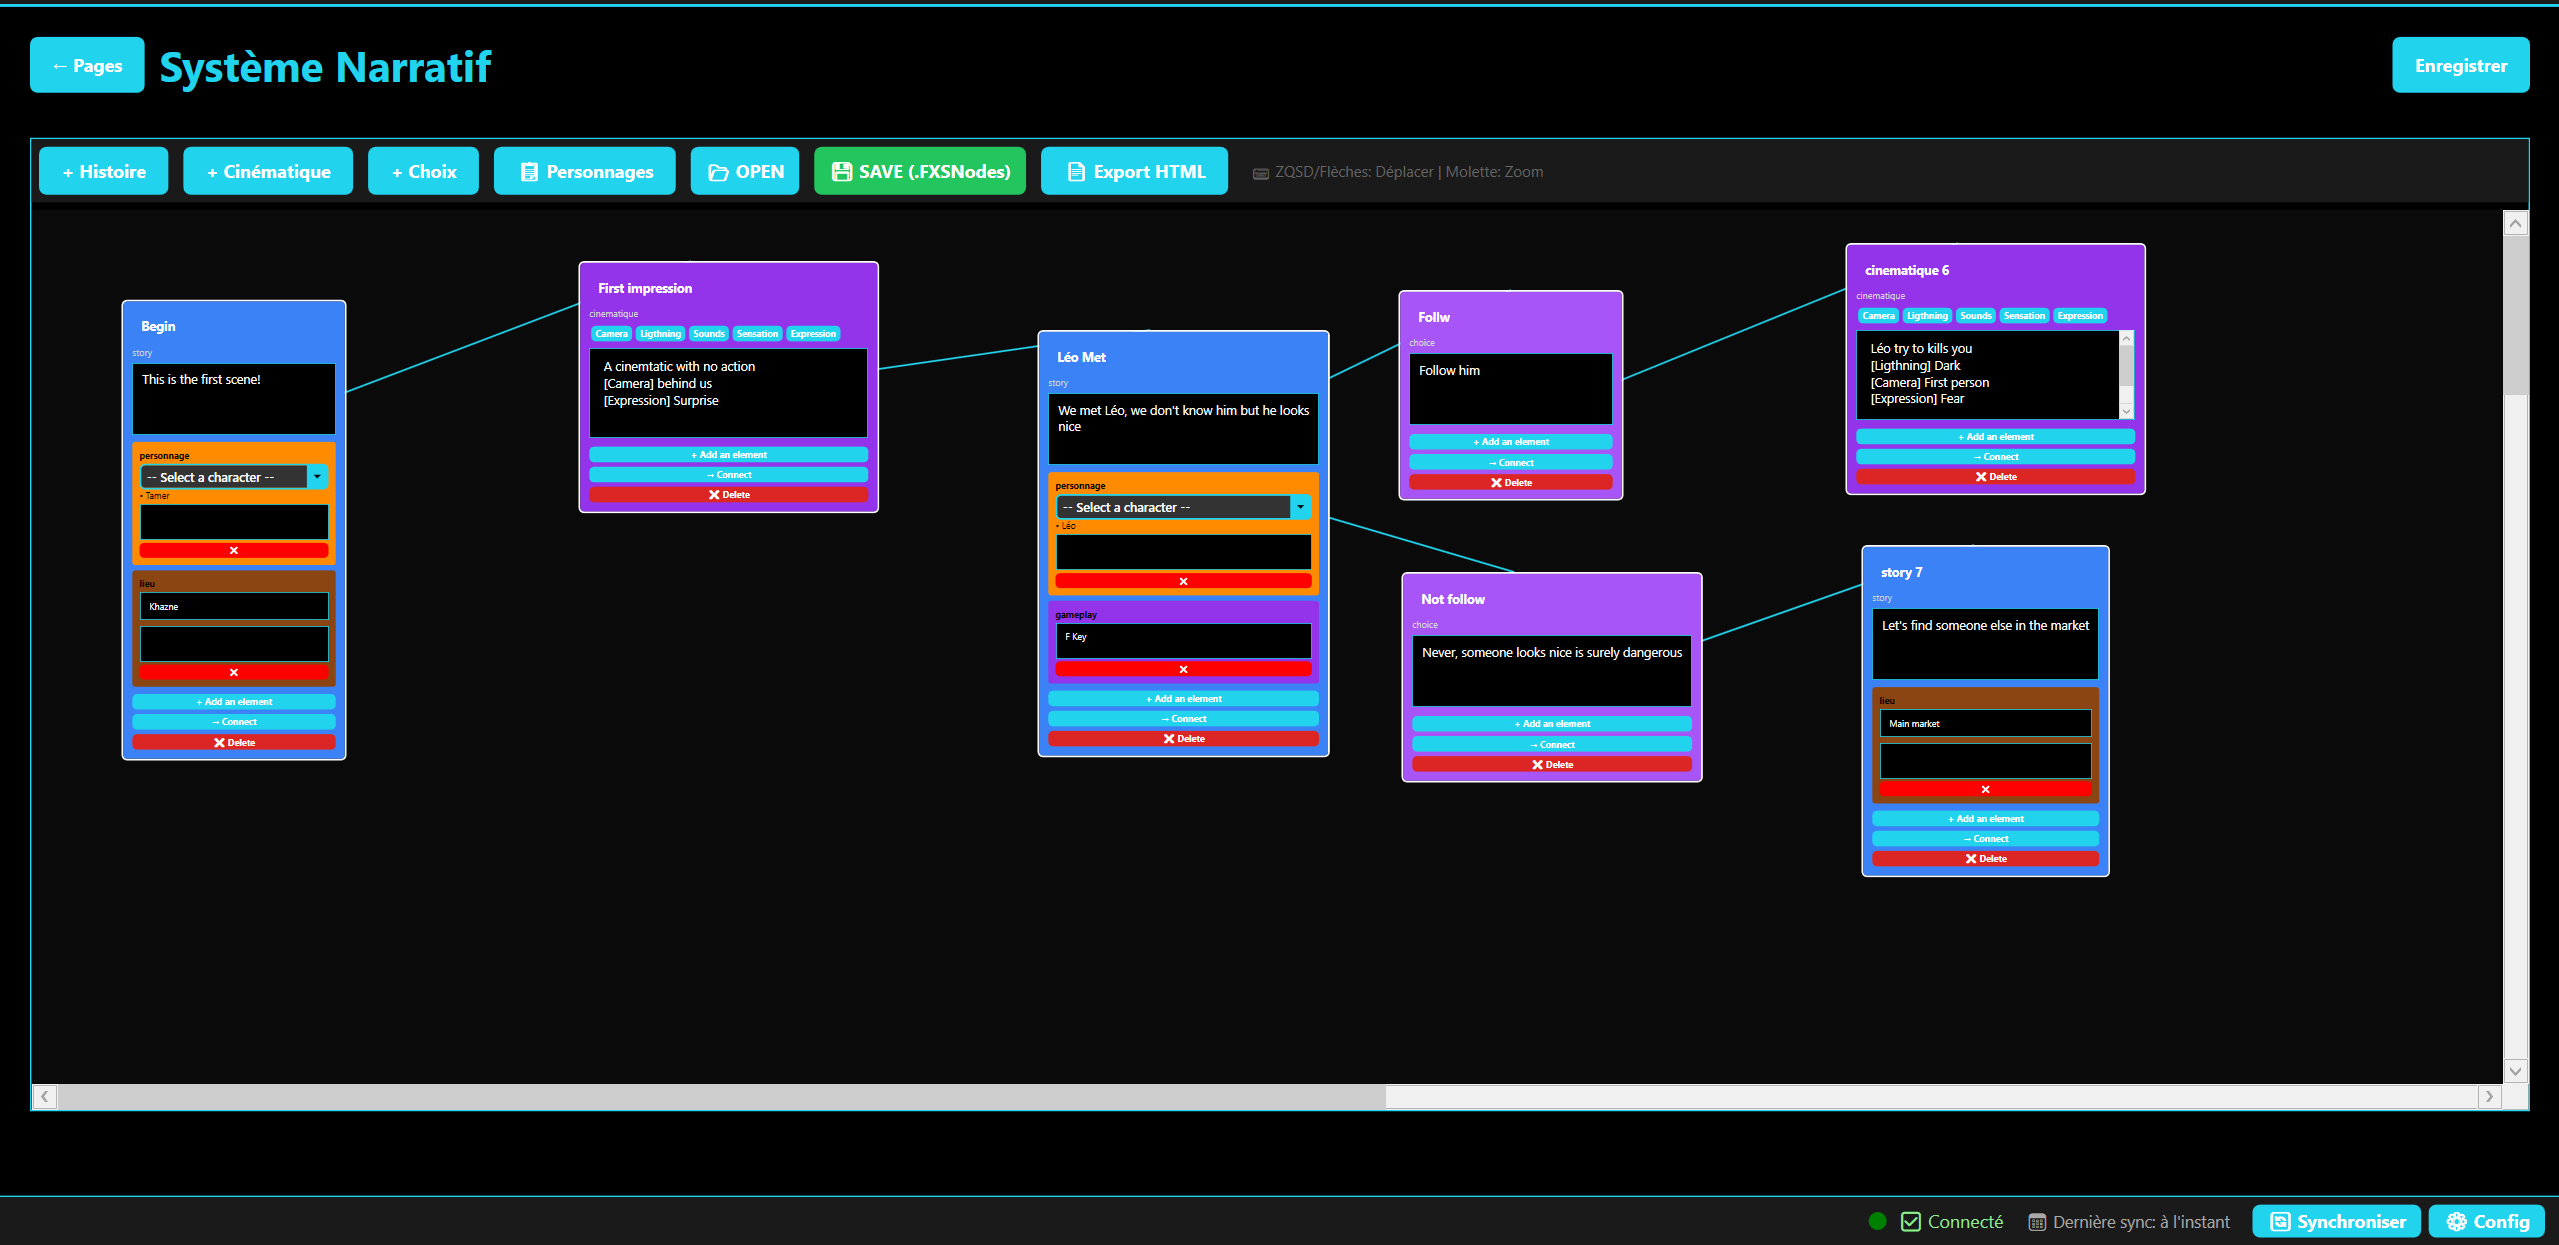
Task: Toggle the Sounds tag on cinematique 6
Action: [x=1975, y=315]
